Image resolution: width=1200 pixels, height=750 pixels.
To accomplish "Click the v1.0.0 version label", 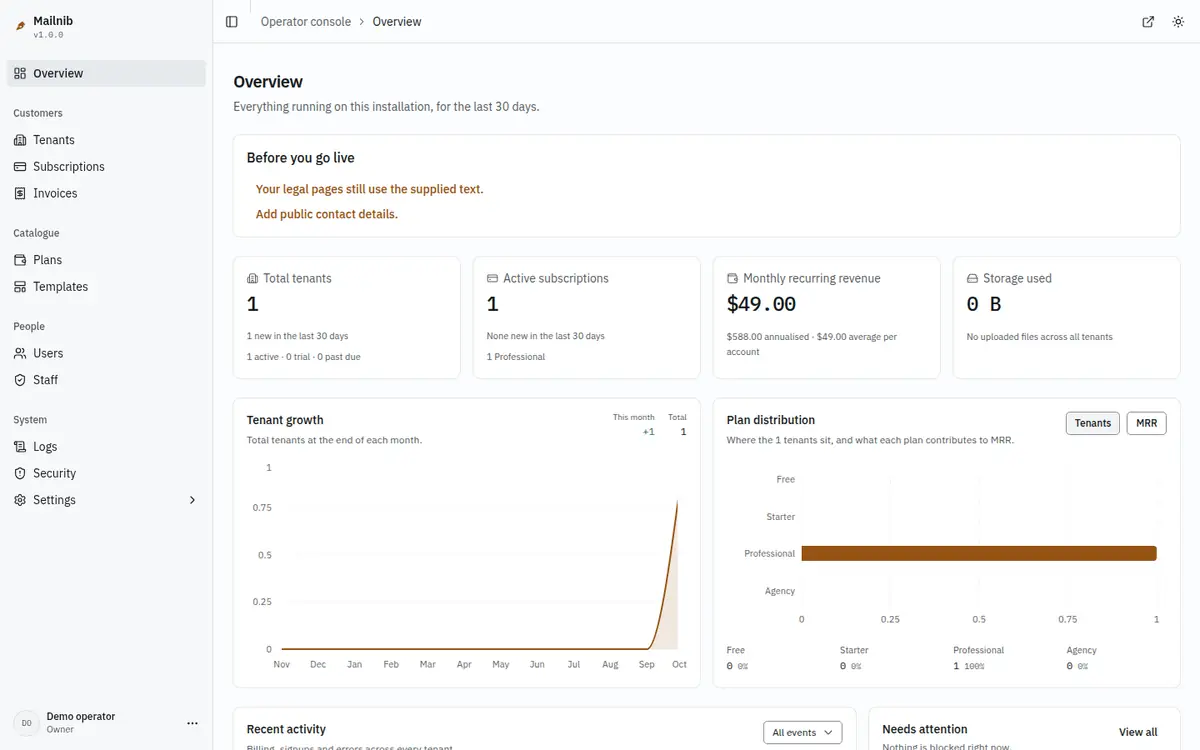I will coord(48,35).
